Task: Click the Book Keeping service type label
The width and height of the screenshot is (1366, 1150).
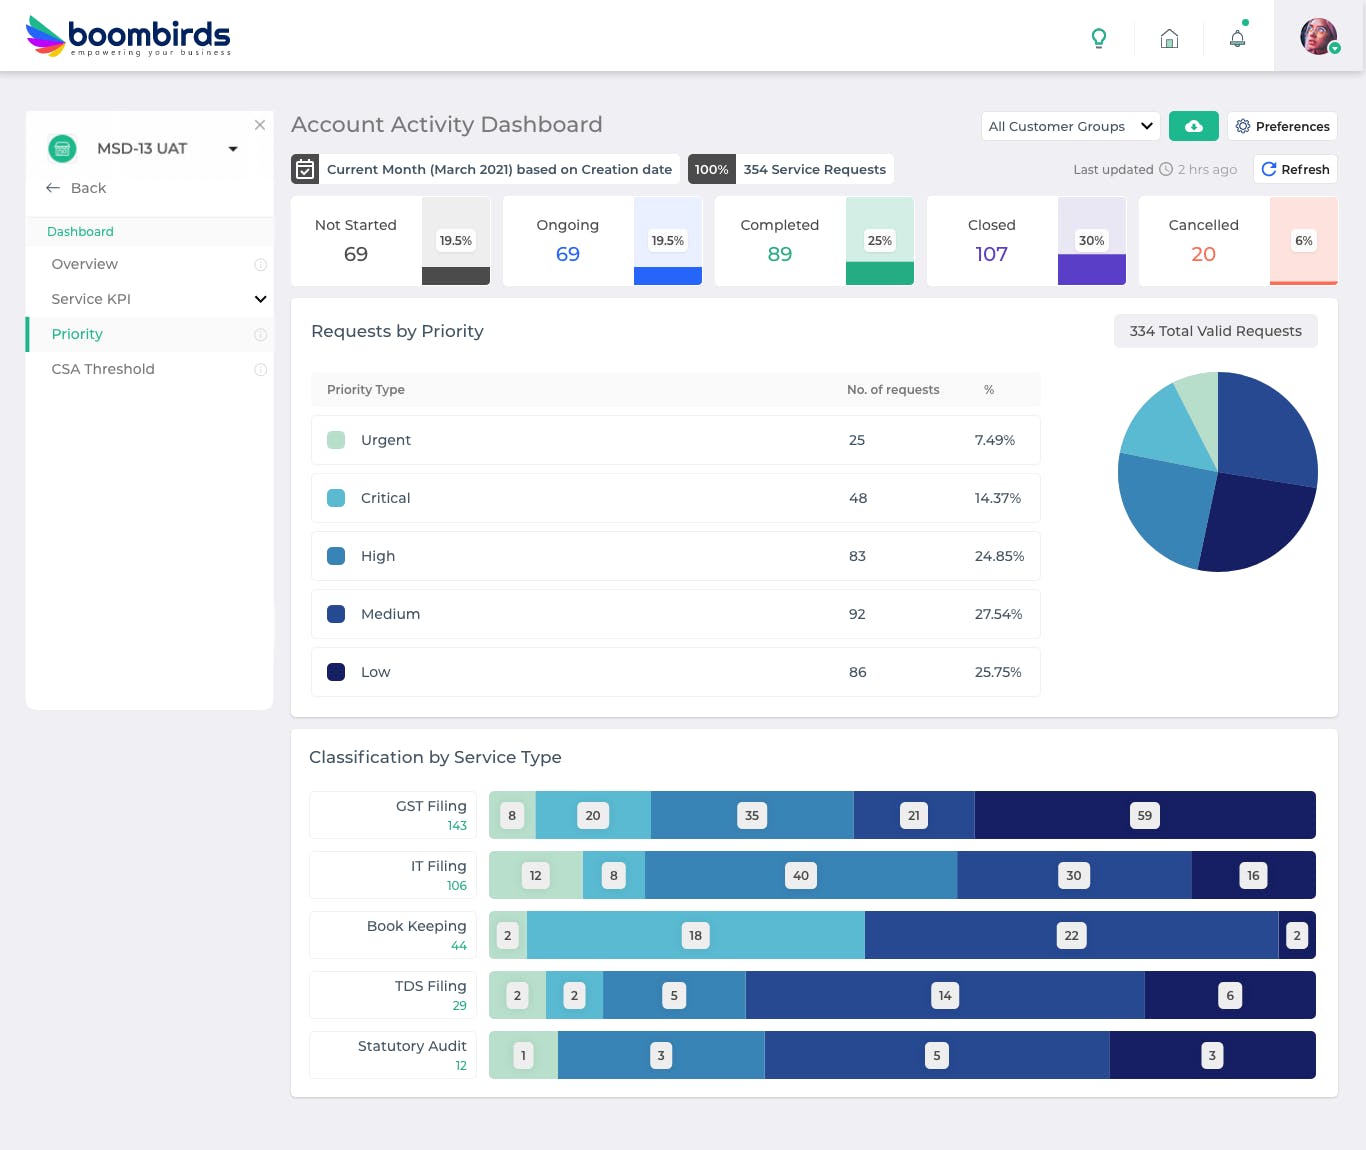Action: click(x=417, y=926)
